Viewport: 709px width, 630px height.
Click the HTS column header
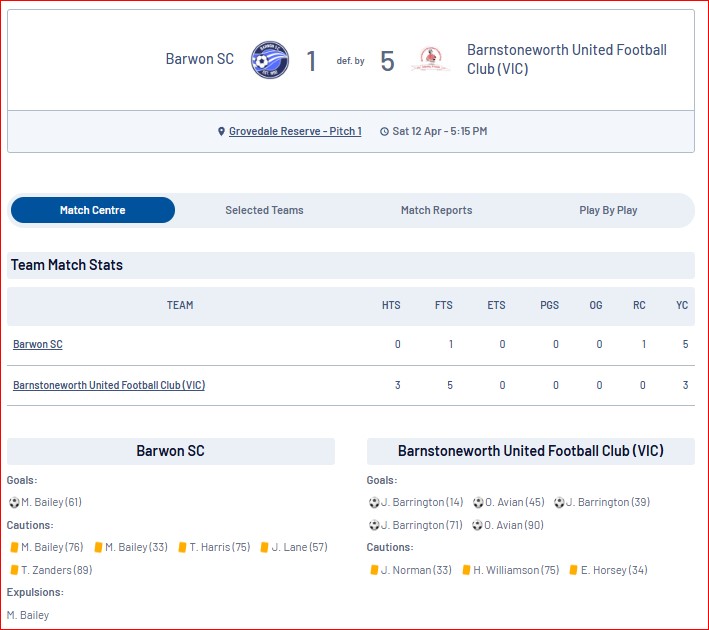click(x=391, y=305)
